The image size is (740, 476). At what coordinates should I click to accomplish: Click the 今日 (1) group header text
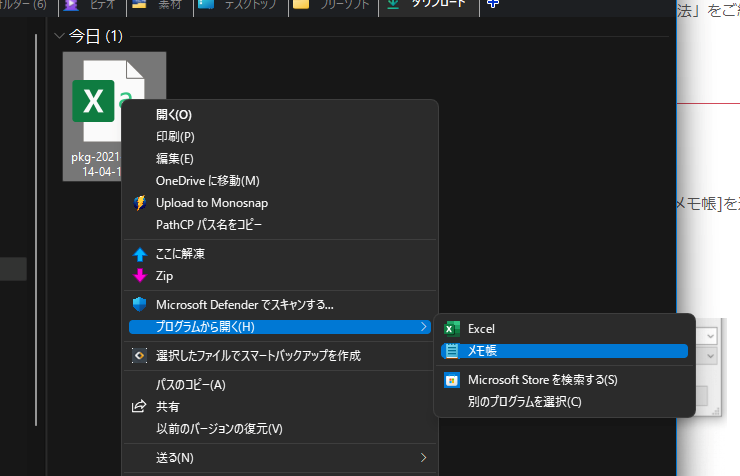(96, 36)
